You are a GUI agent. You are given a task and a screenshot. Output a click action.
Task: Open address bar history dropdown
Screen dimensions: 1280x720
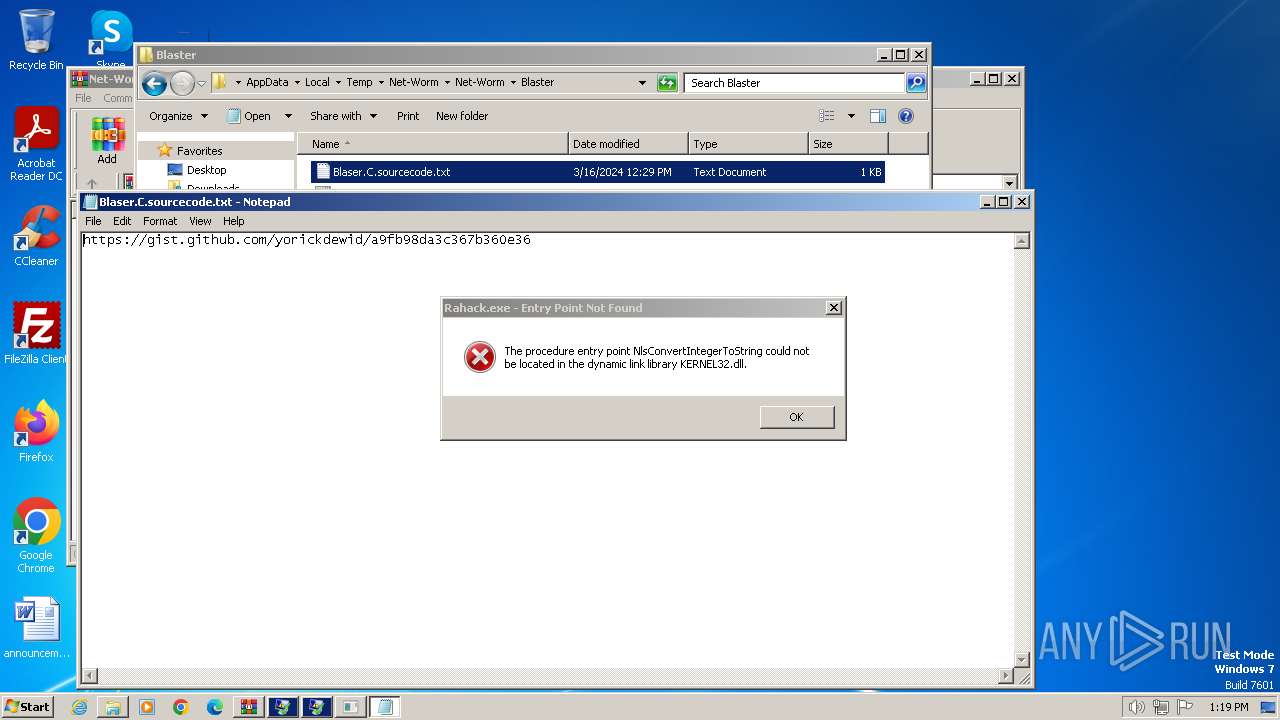click(x=642, y=83)
